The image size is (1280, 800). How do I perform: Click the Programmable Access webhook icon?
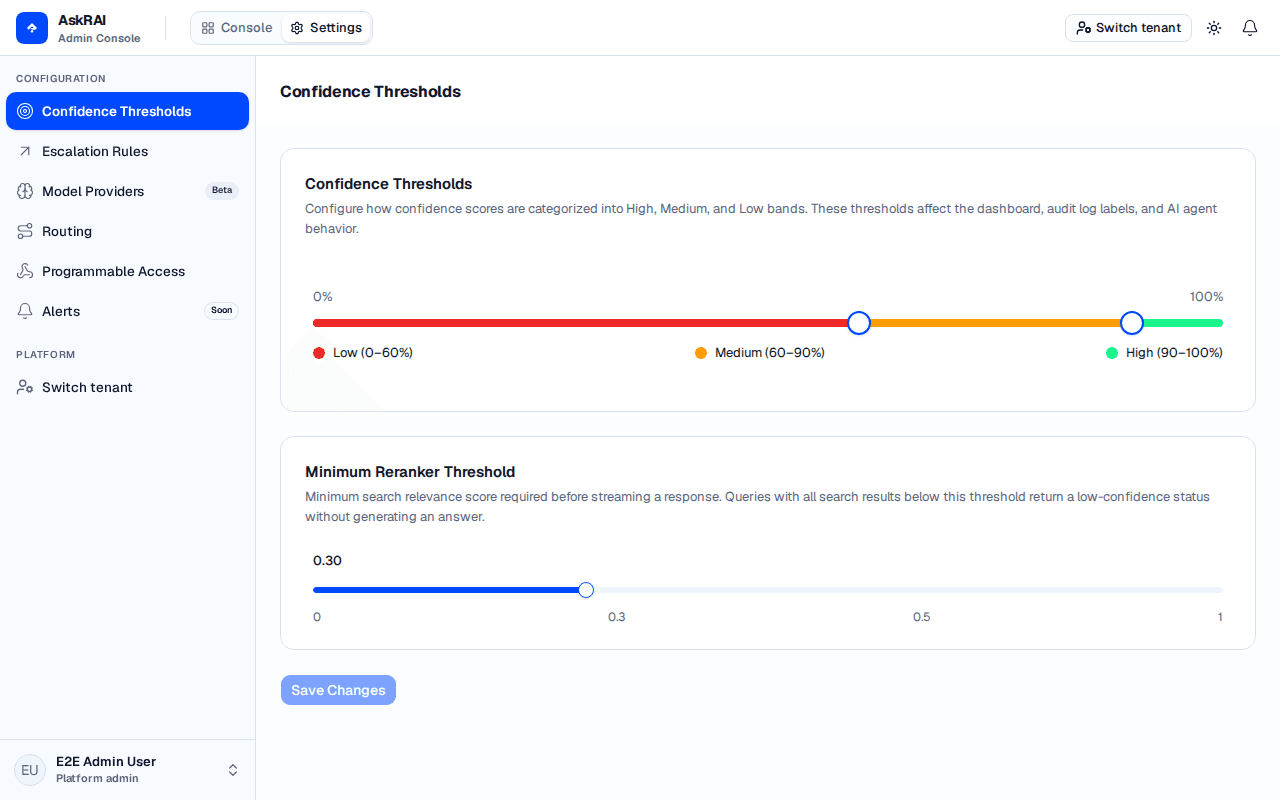[25, 271]
